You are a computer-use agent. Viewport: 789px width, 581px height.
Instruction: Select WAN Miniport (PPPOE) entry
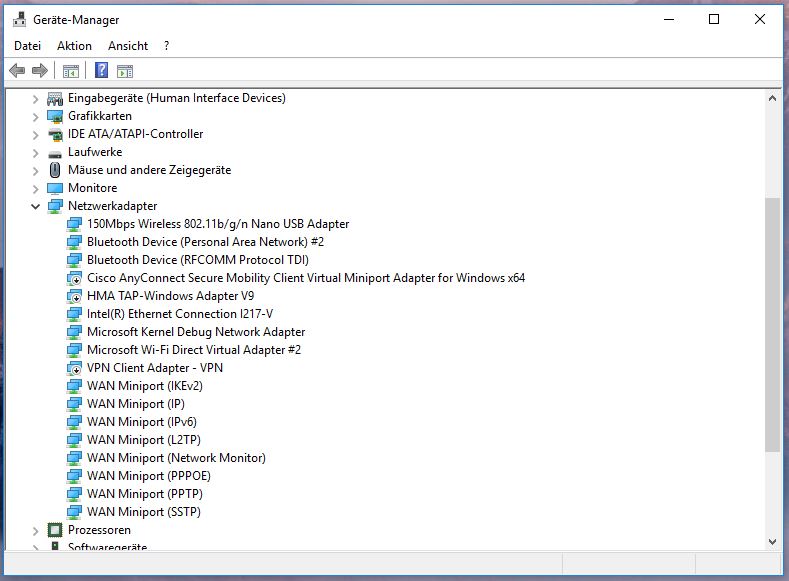149,476
